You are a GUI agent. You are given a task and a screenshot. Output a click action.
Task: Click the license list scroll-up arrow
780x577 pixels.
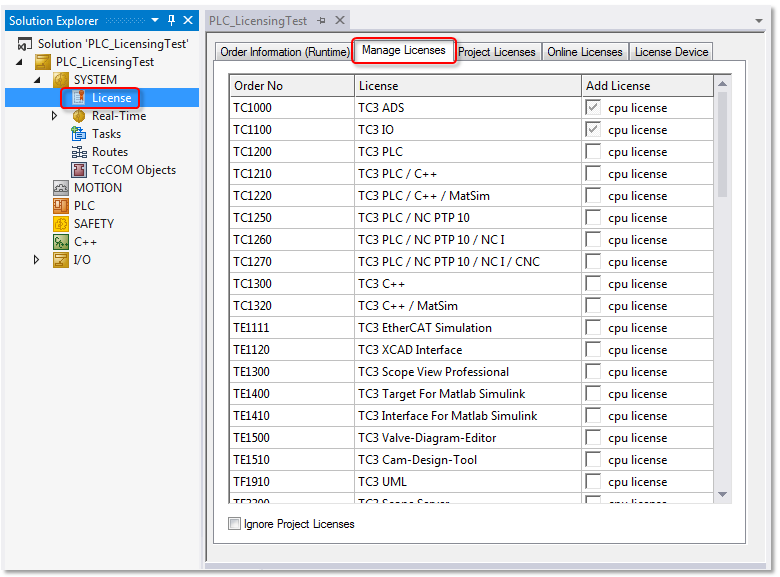[x=722, y=84]
